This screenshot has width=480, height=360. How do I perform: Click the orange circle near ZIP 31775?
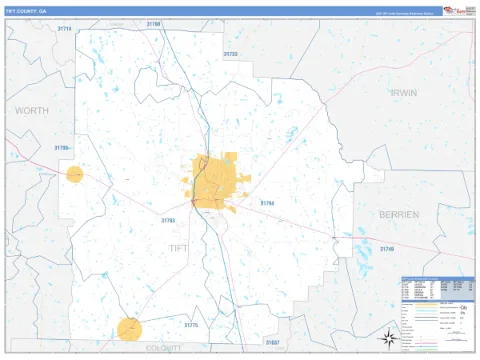pos(130,329)
